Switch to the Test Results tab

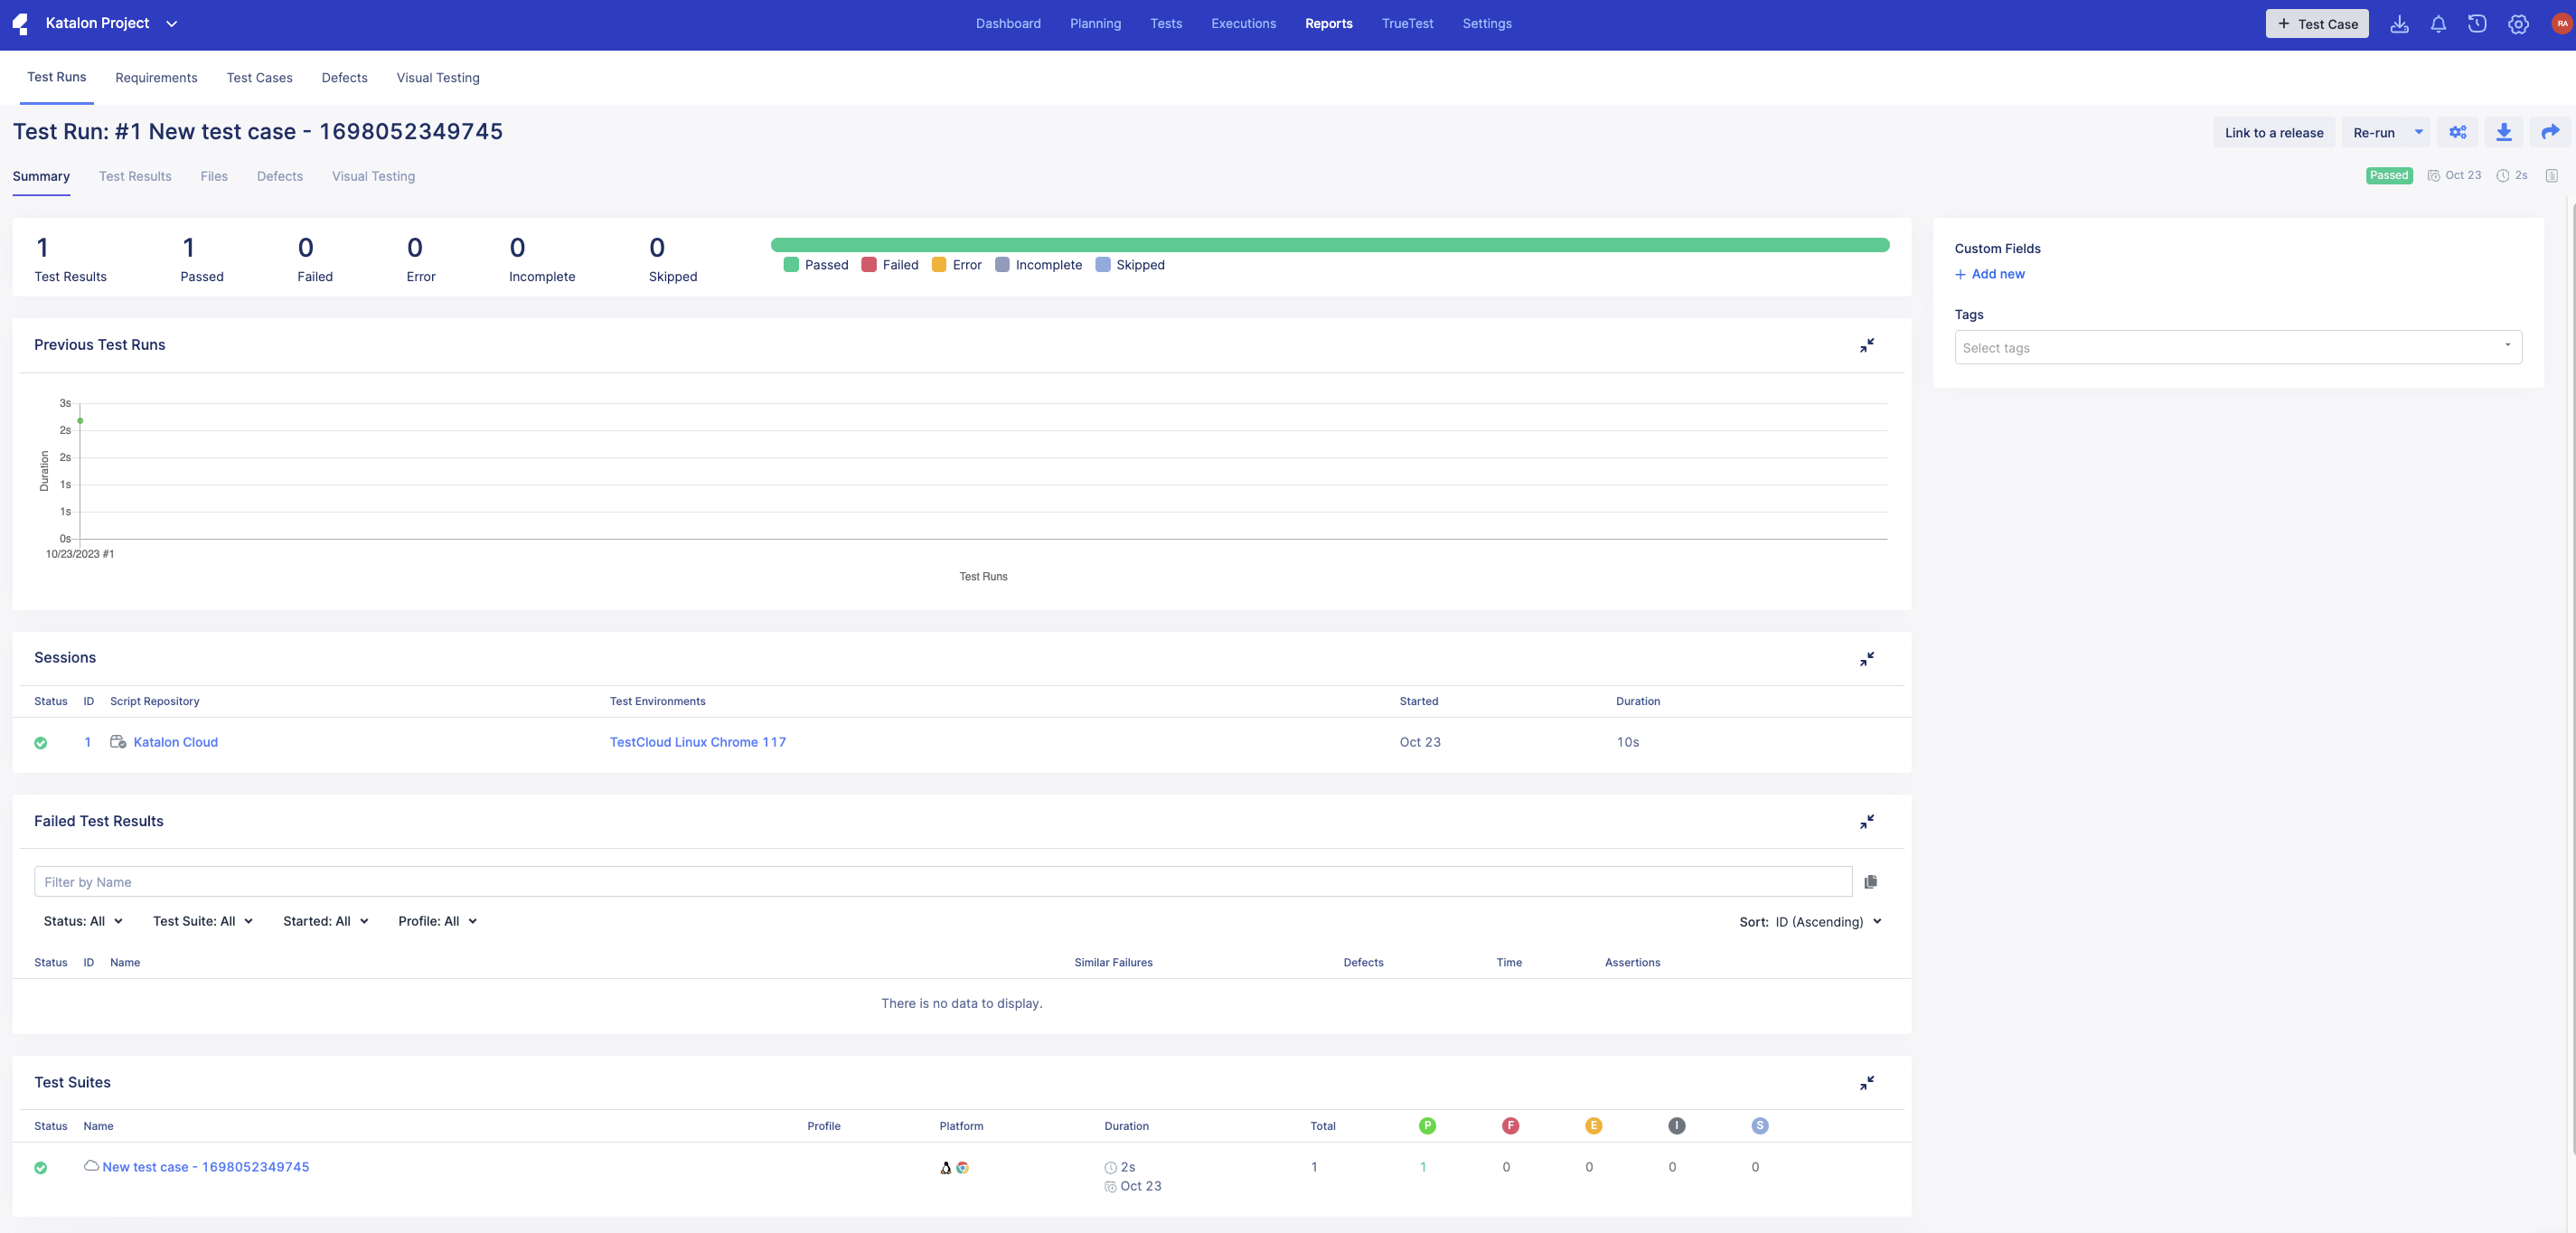pyautogui.click(x=135, y=176)
